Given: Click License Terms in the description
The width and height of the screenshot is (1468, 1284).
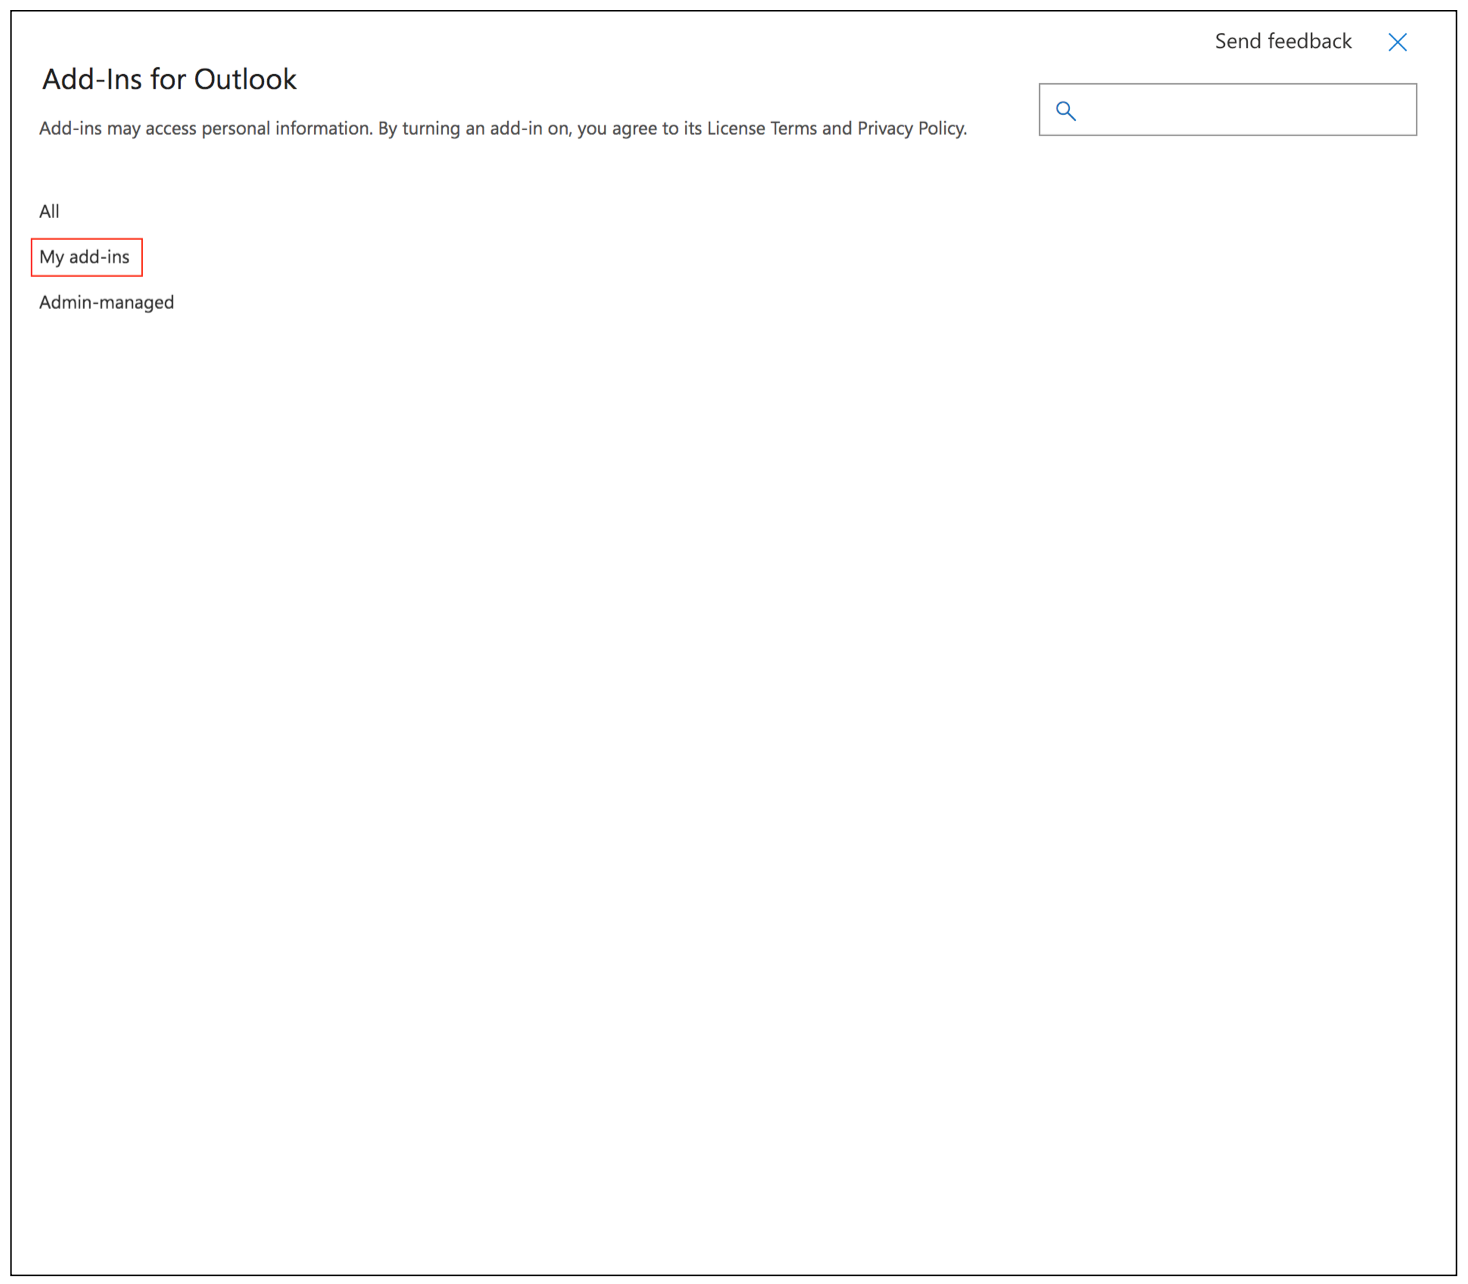Looking at the screenshot, I should click(761, 128).
